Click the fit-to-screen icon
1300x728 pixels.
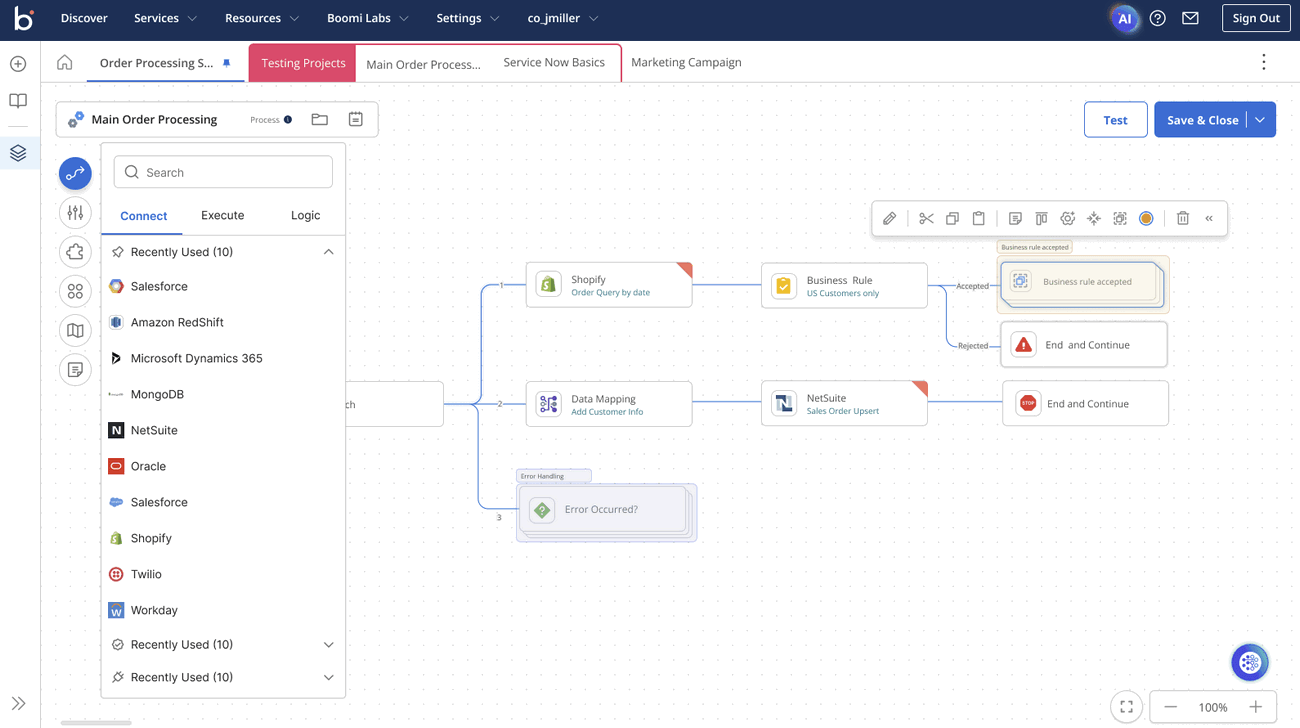tap(1126, 707)
